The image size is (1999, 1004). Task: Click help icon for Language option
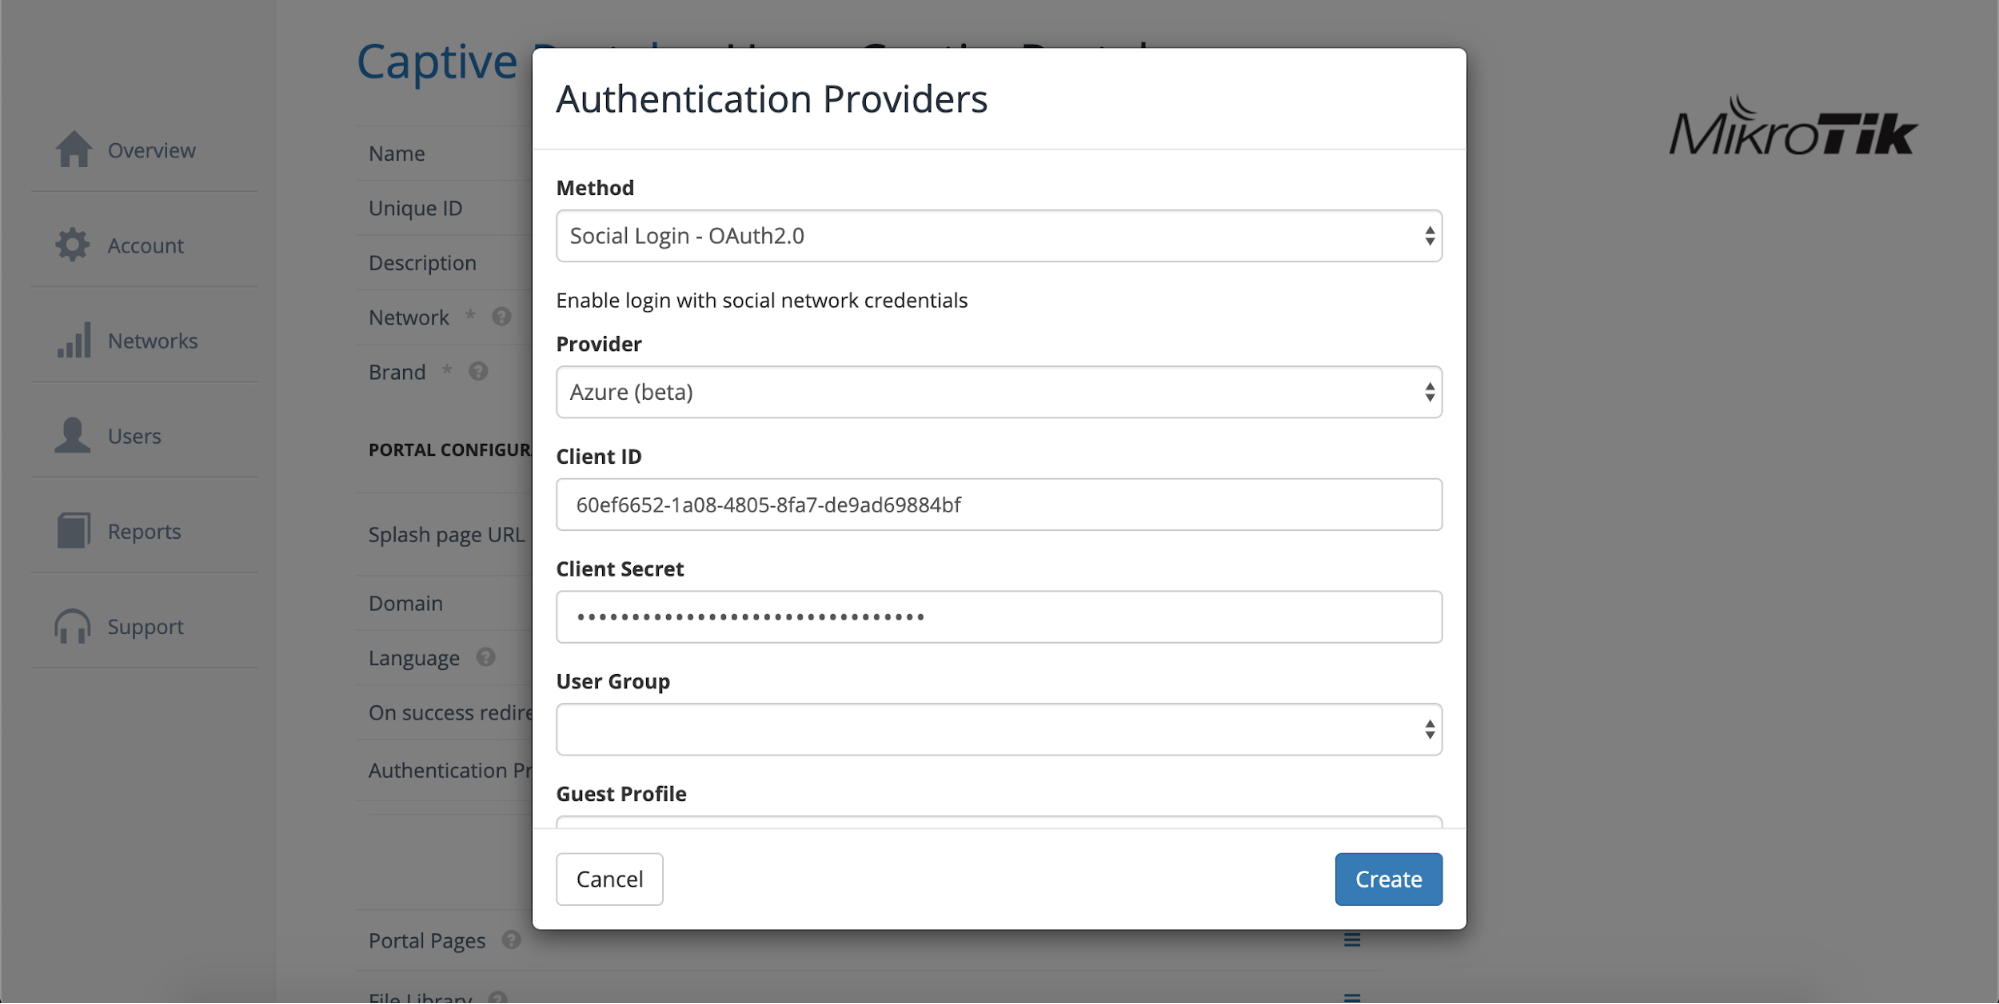(486, 657)
